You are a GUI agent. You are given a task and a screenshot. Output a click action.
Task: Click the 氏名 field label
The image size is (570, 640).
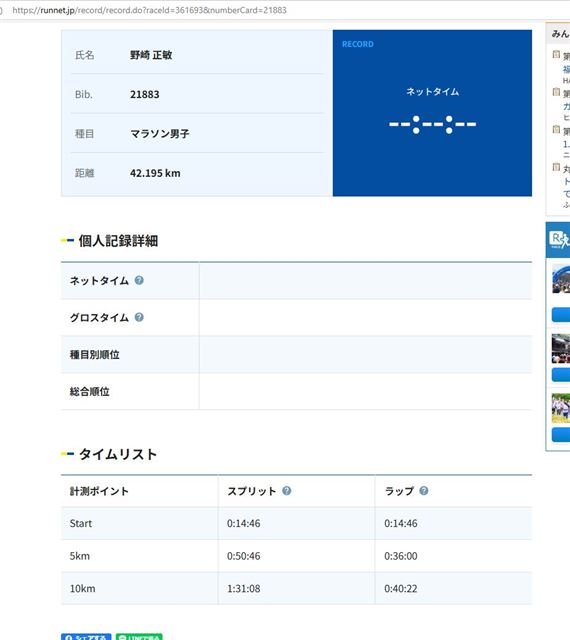click(x=85, y=55)
